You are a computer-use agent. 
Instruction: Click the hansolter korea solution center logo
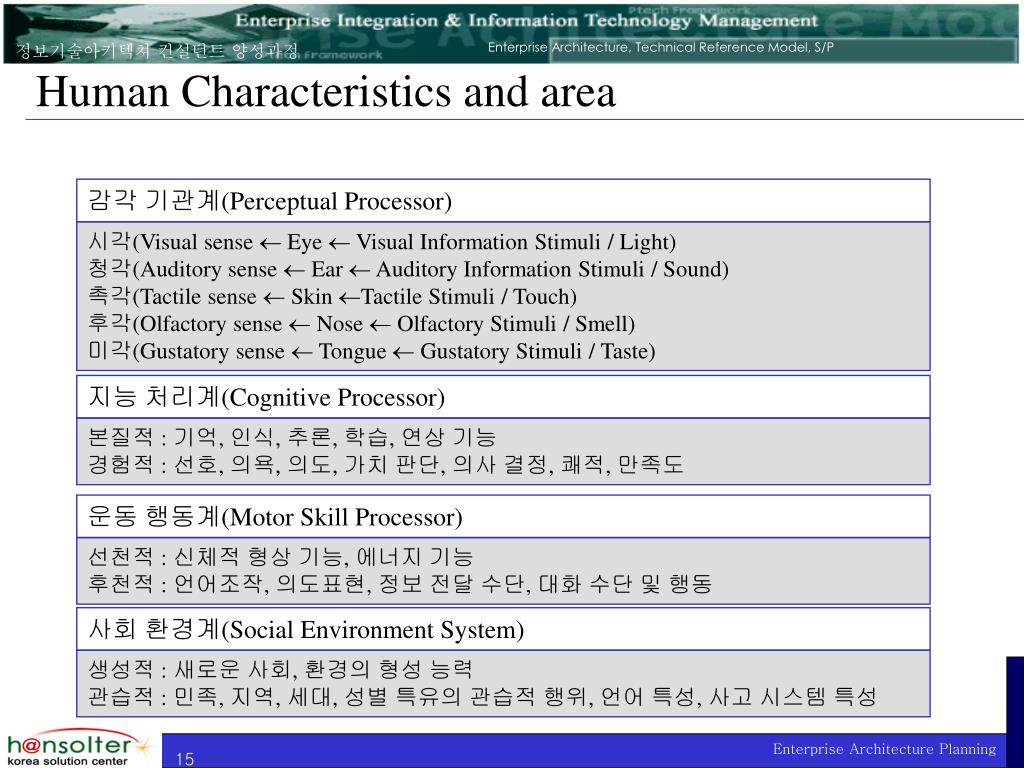(x=78, y=748)
